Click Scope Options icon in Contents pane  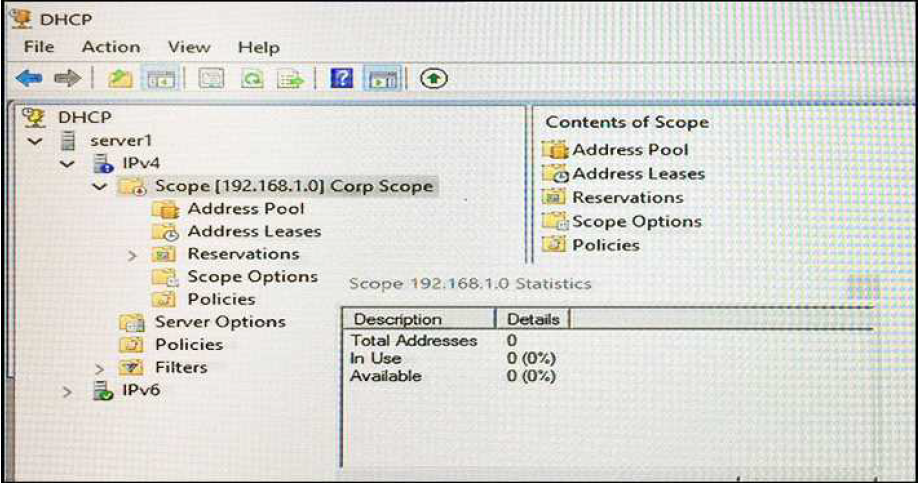[x=555, y=221]
